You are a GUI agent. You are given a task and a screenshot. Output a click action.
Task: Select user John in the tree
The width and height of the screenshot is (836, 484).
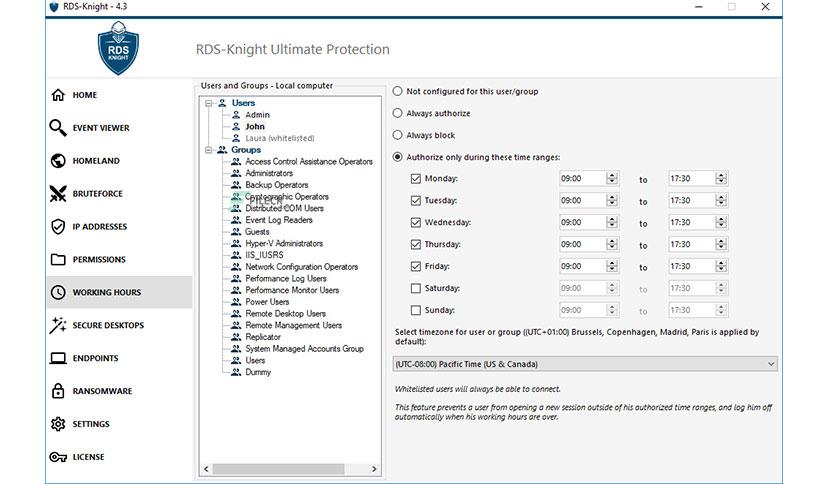[255, 126]
